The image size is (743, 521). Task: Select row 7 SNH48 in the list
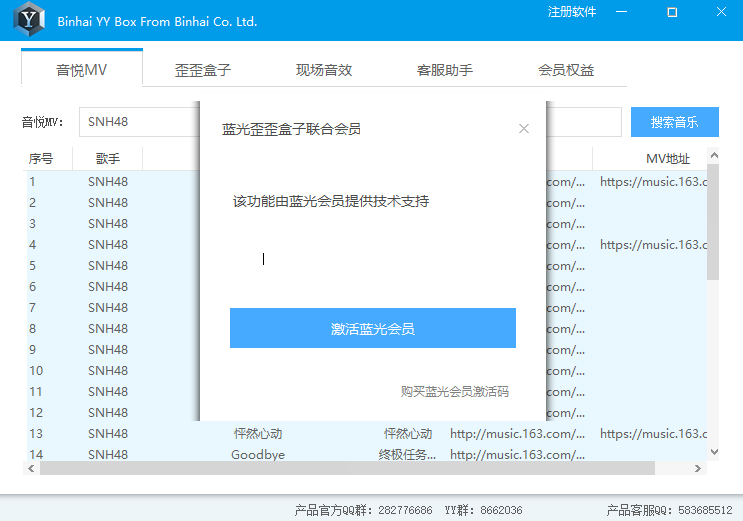[108, 307]
